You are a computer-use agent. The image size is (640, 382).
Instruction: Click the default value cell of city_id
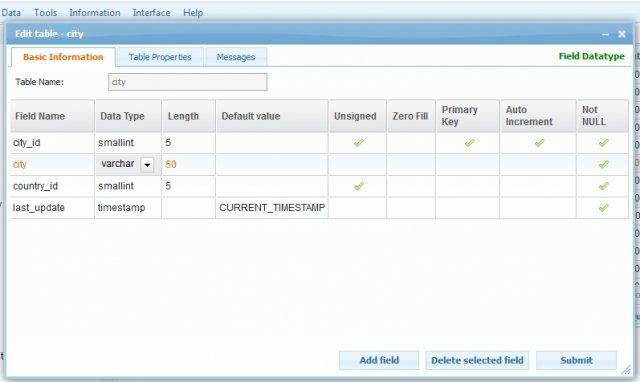[272, 143]
